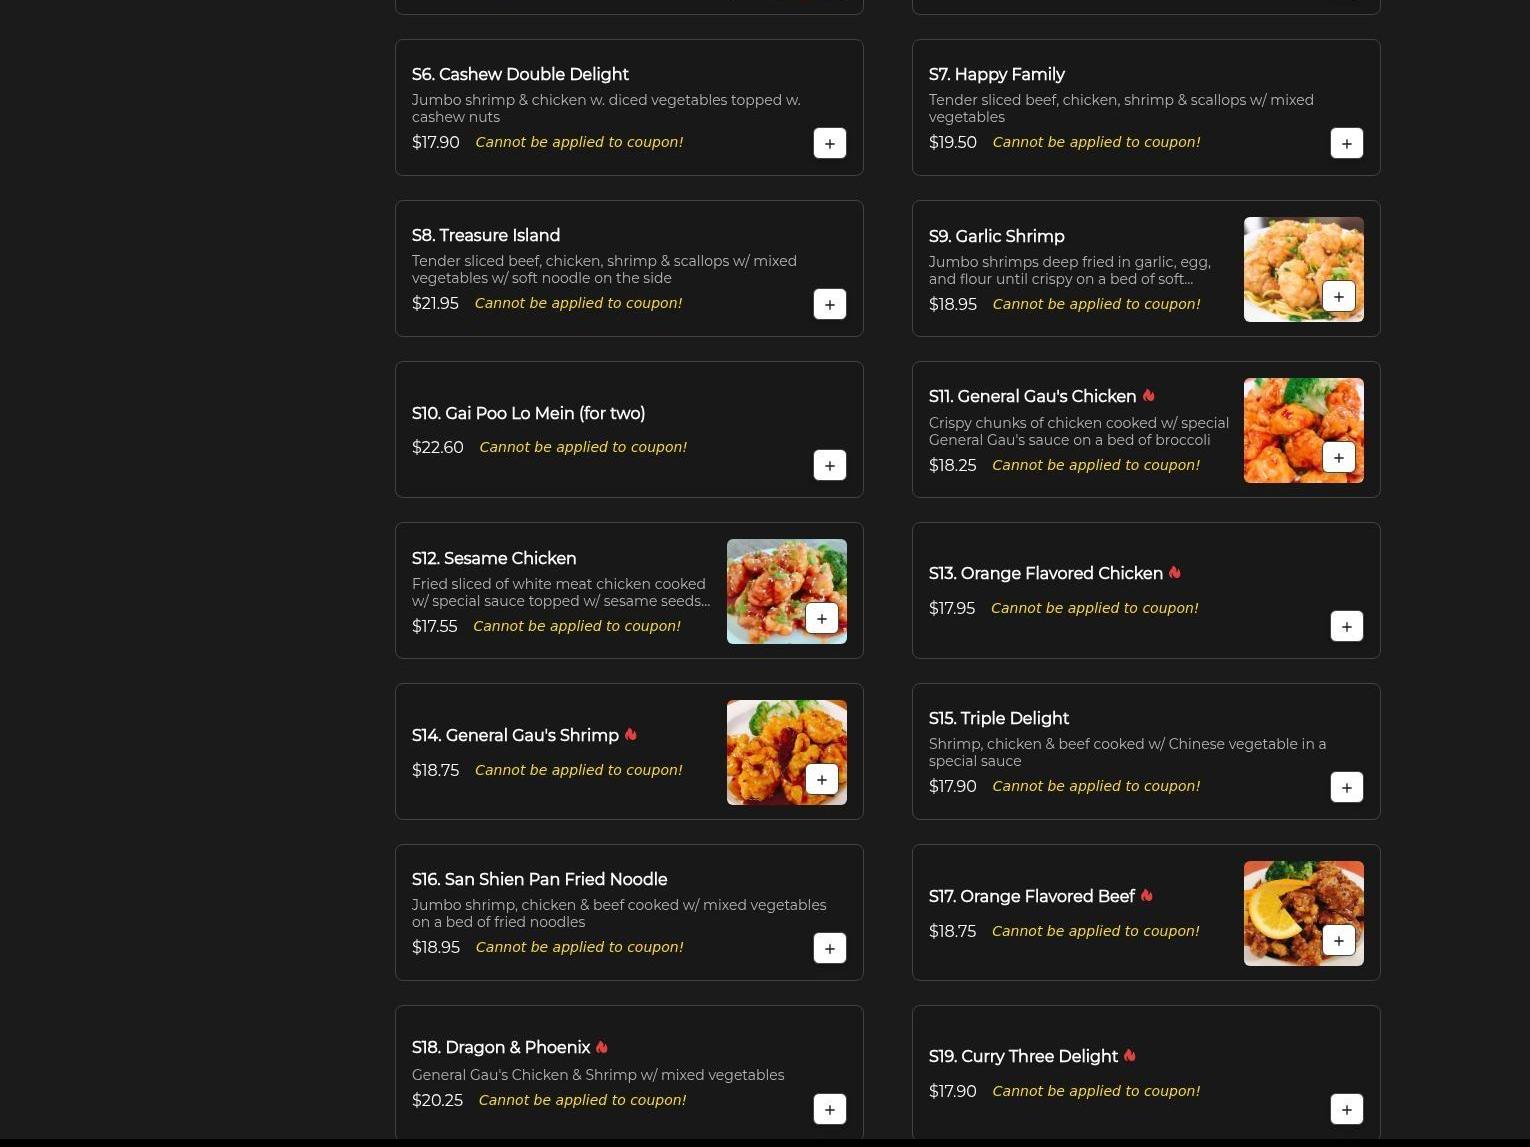
Task: Add S18. Dragon & Phoenix plus icon
Action: [x=830, y=1109]
